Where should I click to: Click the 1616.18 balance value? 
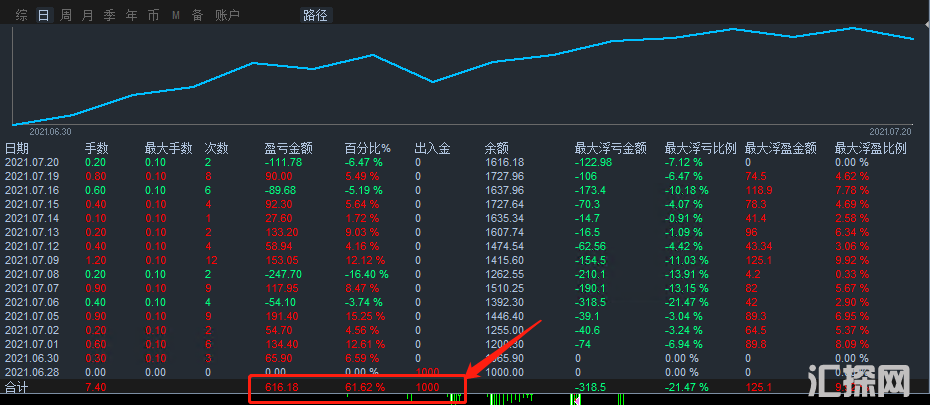(504, 162)
